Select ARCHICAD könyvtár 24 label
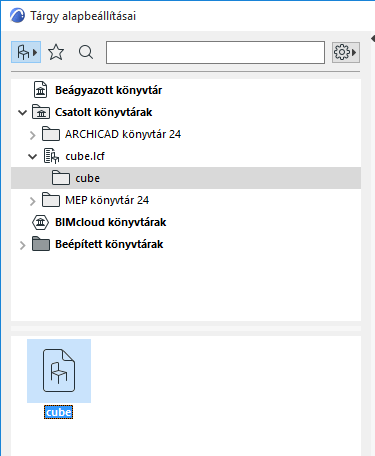This screenshot has width=375, height=456. 123,134
